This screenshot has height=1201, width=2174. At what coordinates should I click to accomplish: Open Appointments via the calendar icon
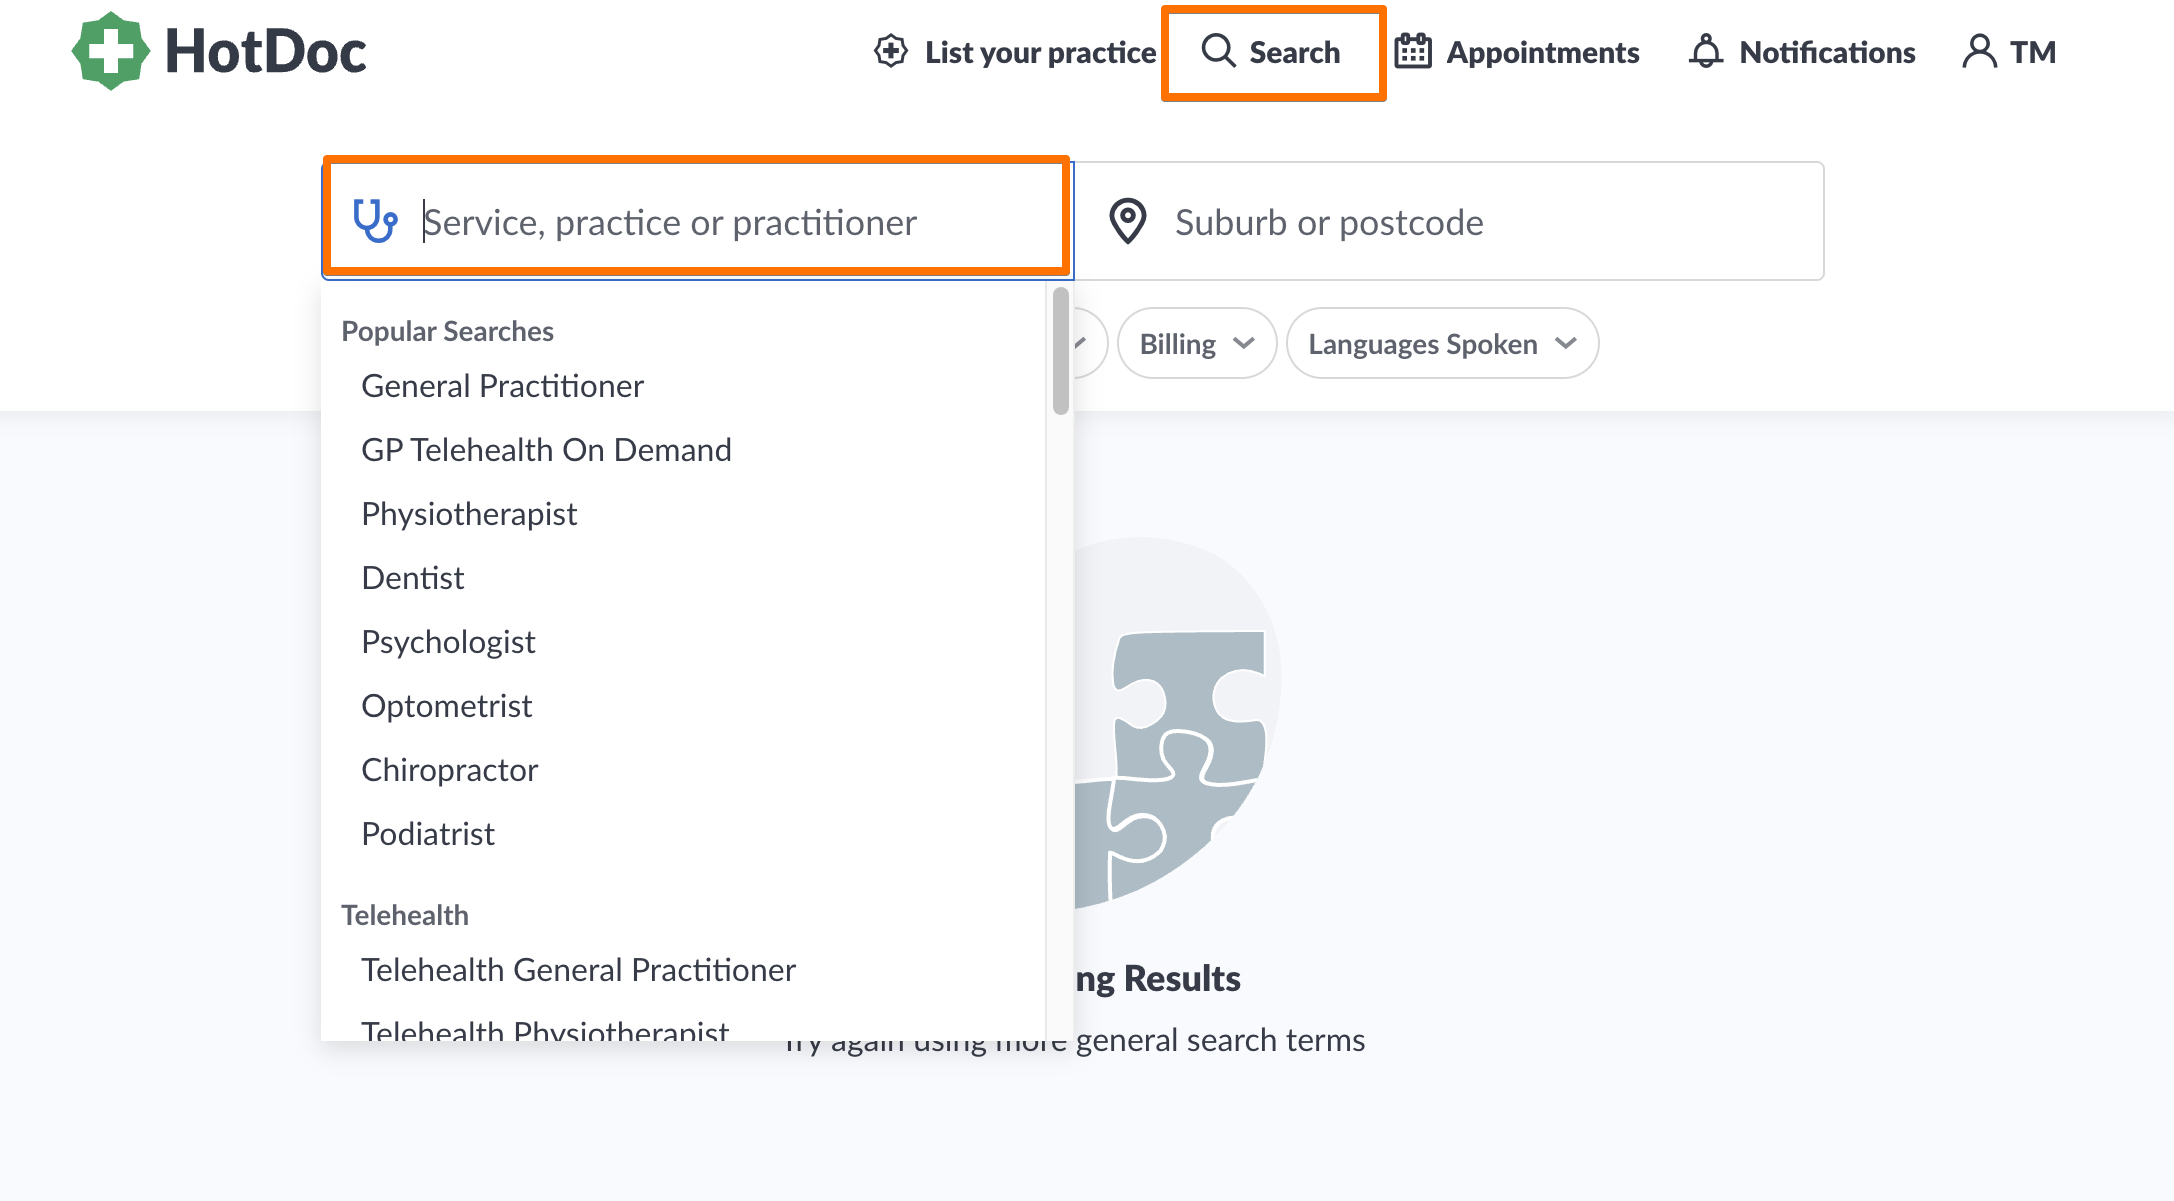(1412, 50)
